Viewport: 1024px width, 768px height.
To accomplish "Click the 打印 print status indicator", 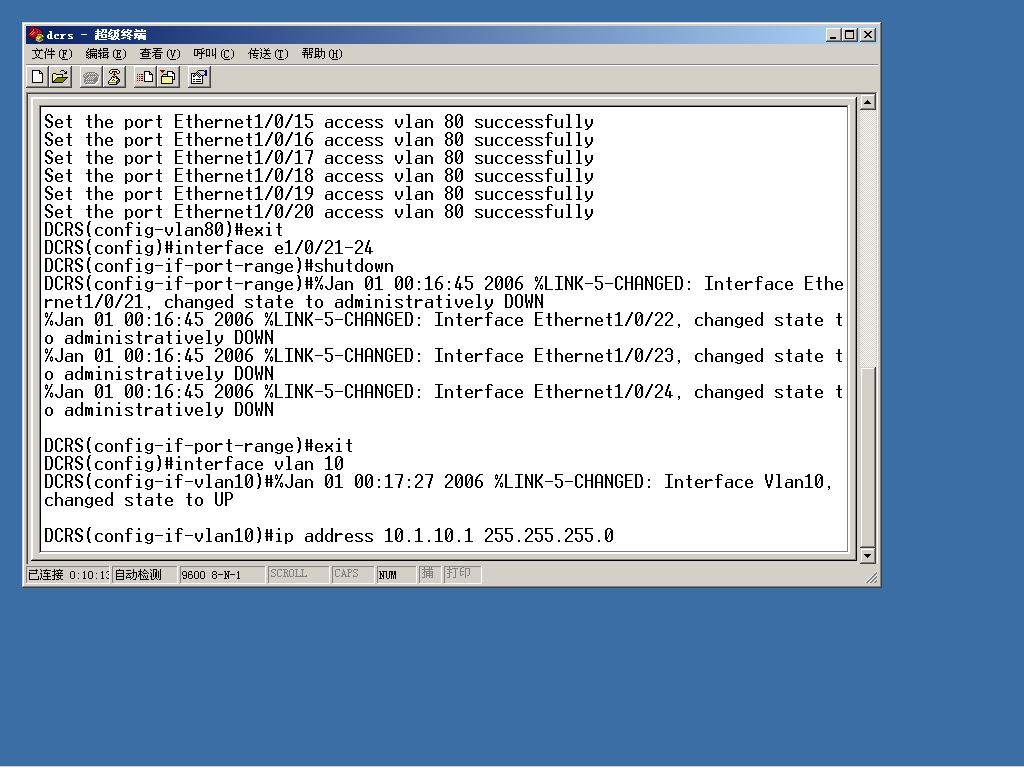I will tap(462, 574).
